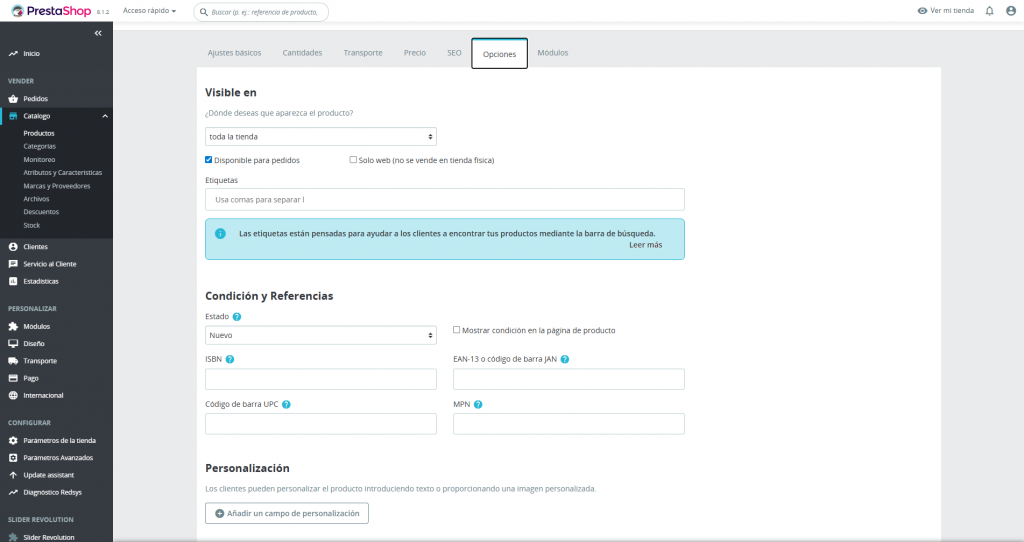Switch to the SEO tab

tap(455, 53)
